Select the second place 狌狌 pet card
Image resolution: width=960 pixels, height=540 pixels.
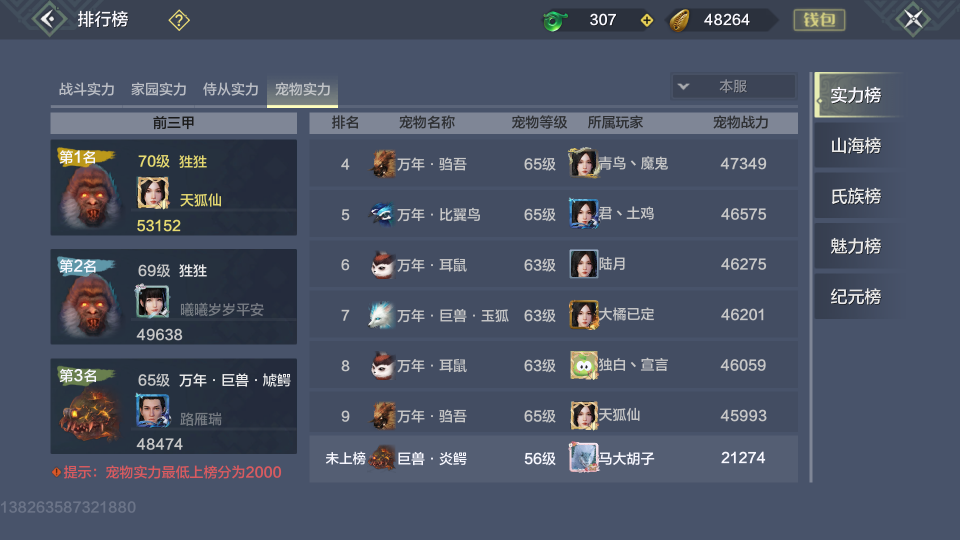click(x=174, y=297)
